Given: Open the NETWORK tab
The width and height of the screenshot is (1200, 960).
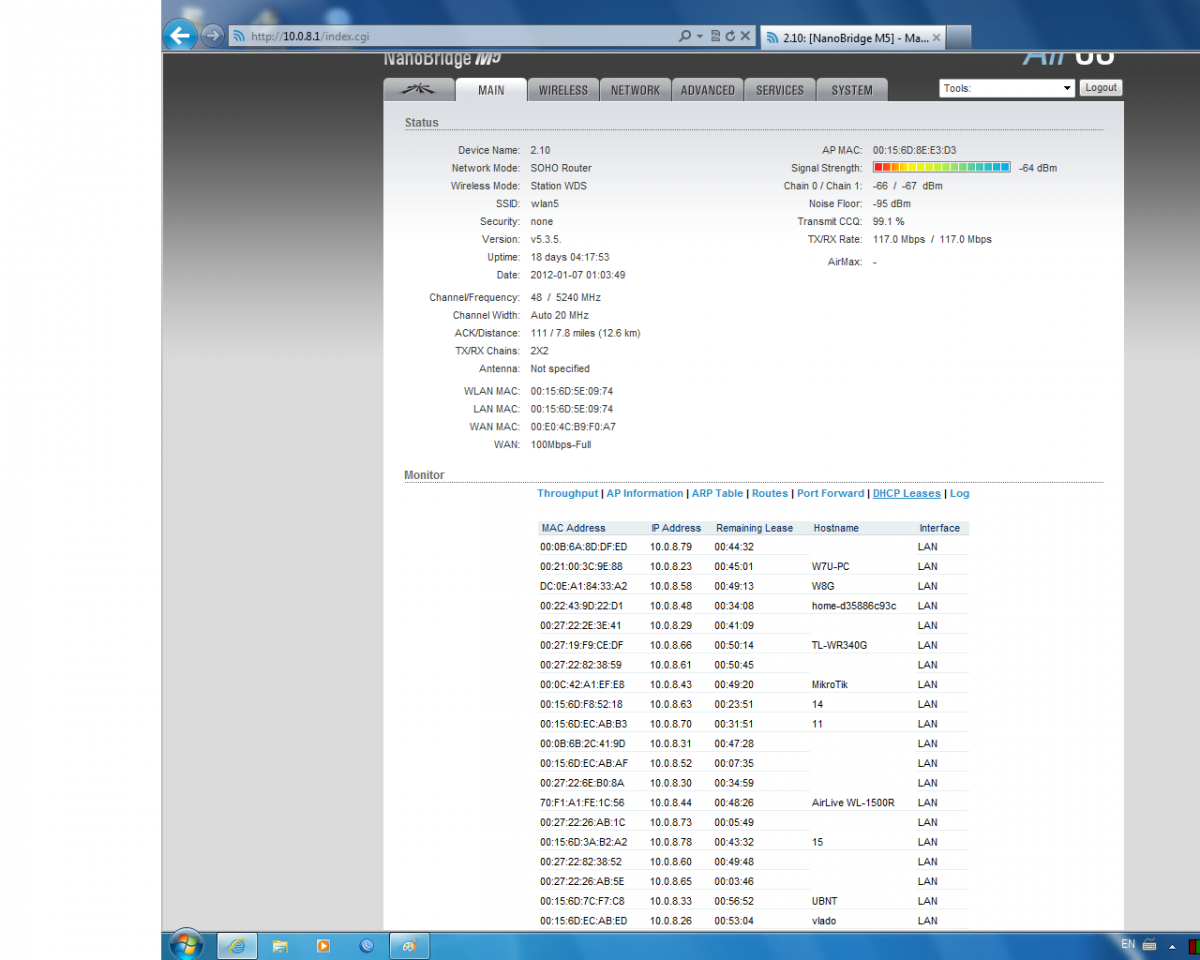Looking at the screenshot, I should click(635, 90).
